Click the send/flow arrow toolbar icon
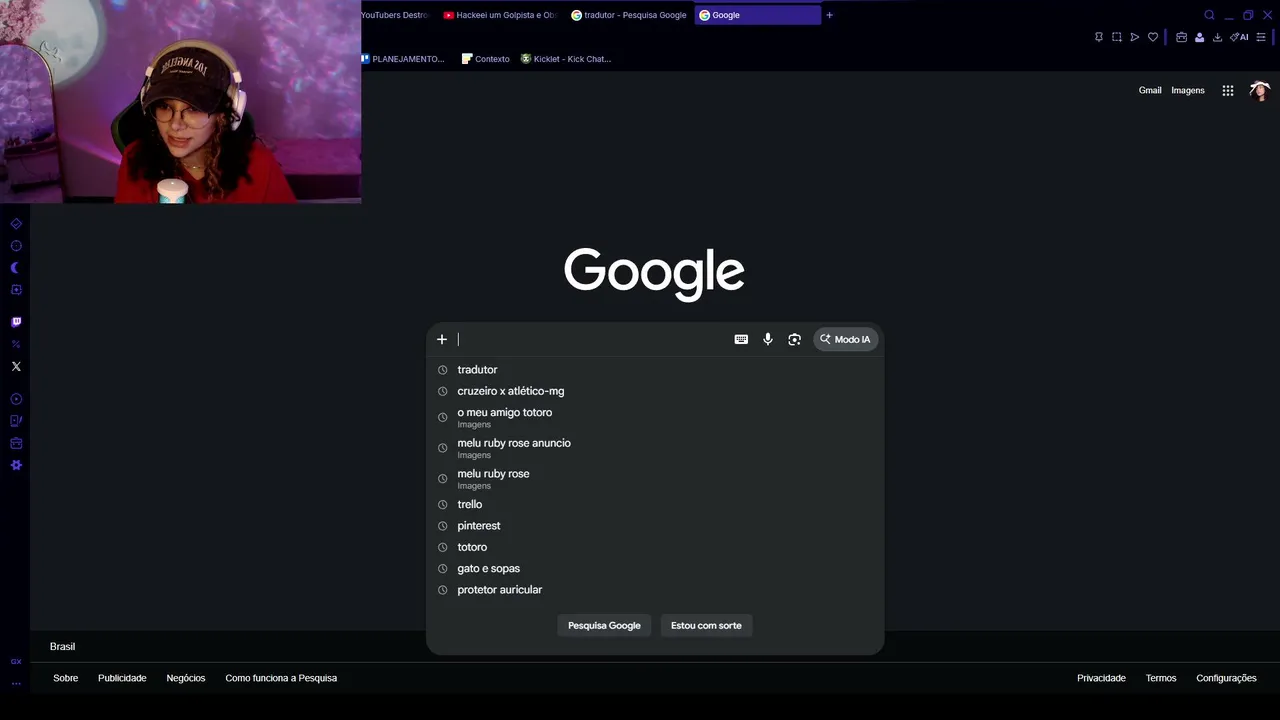Image resolution: width=1280 pixels, height=720 pixels. [x=1135, y=37]
